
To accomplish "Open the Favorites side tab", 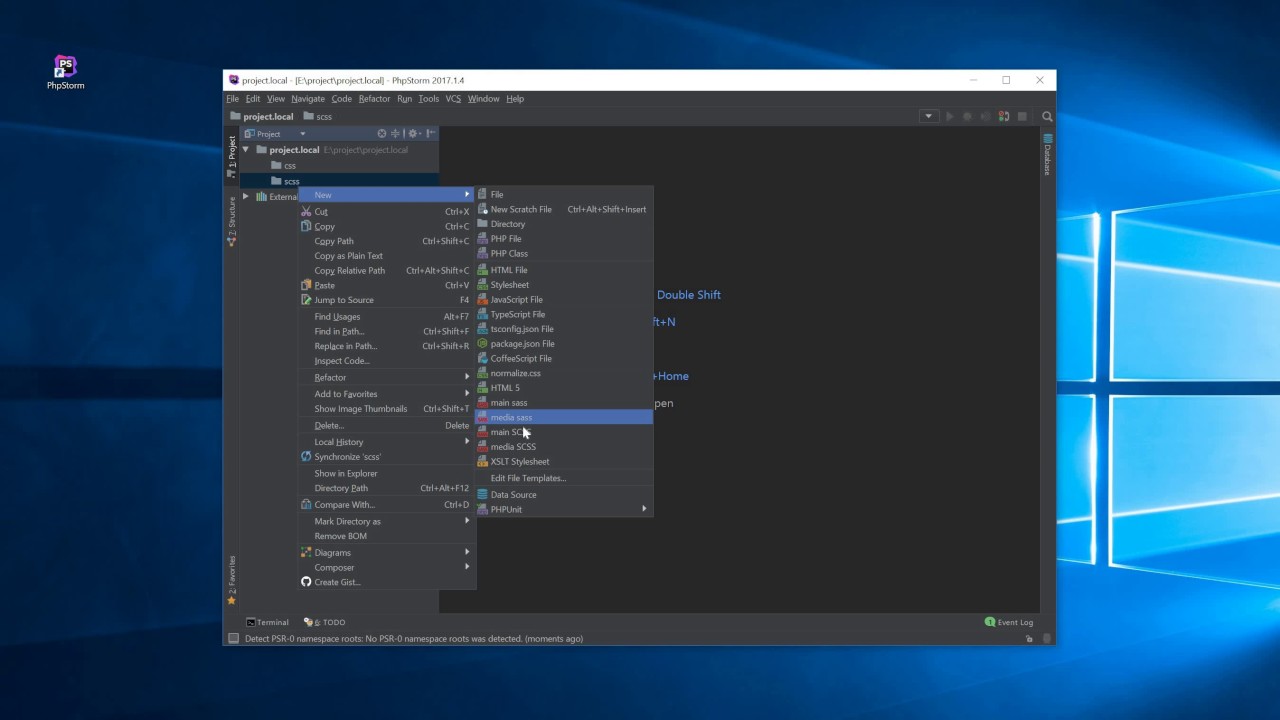I will (x=232, y=580).
